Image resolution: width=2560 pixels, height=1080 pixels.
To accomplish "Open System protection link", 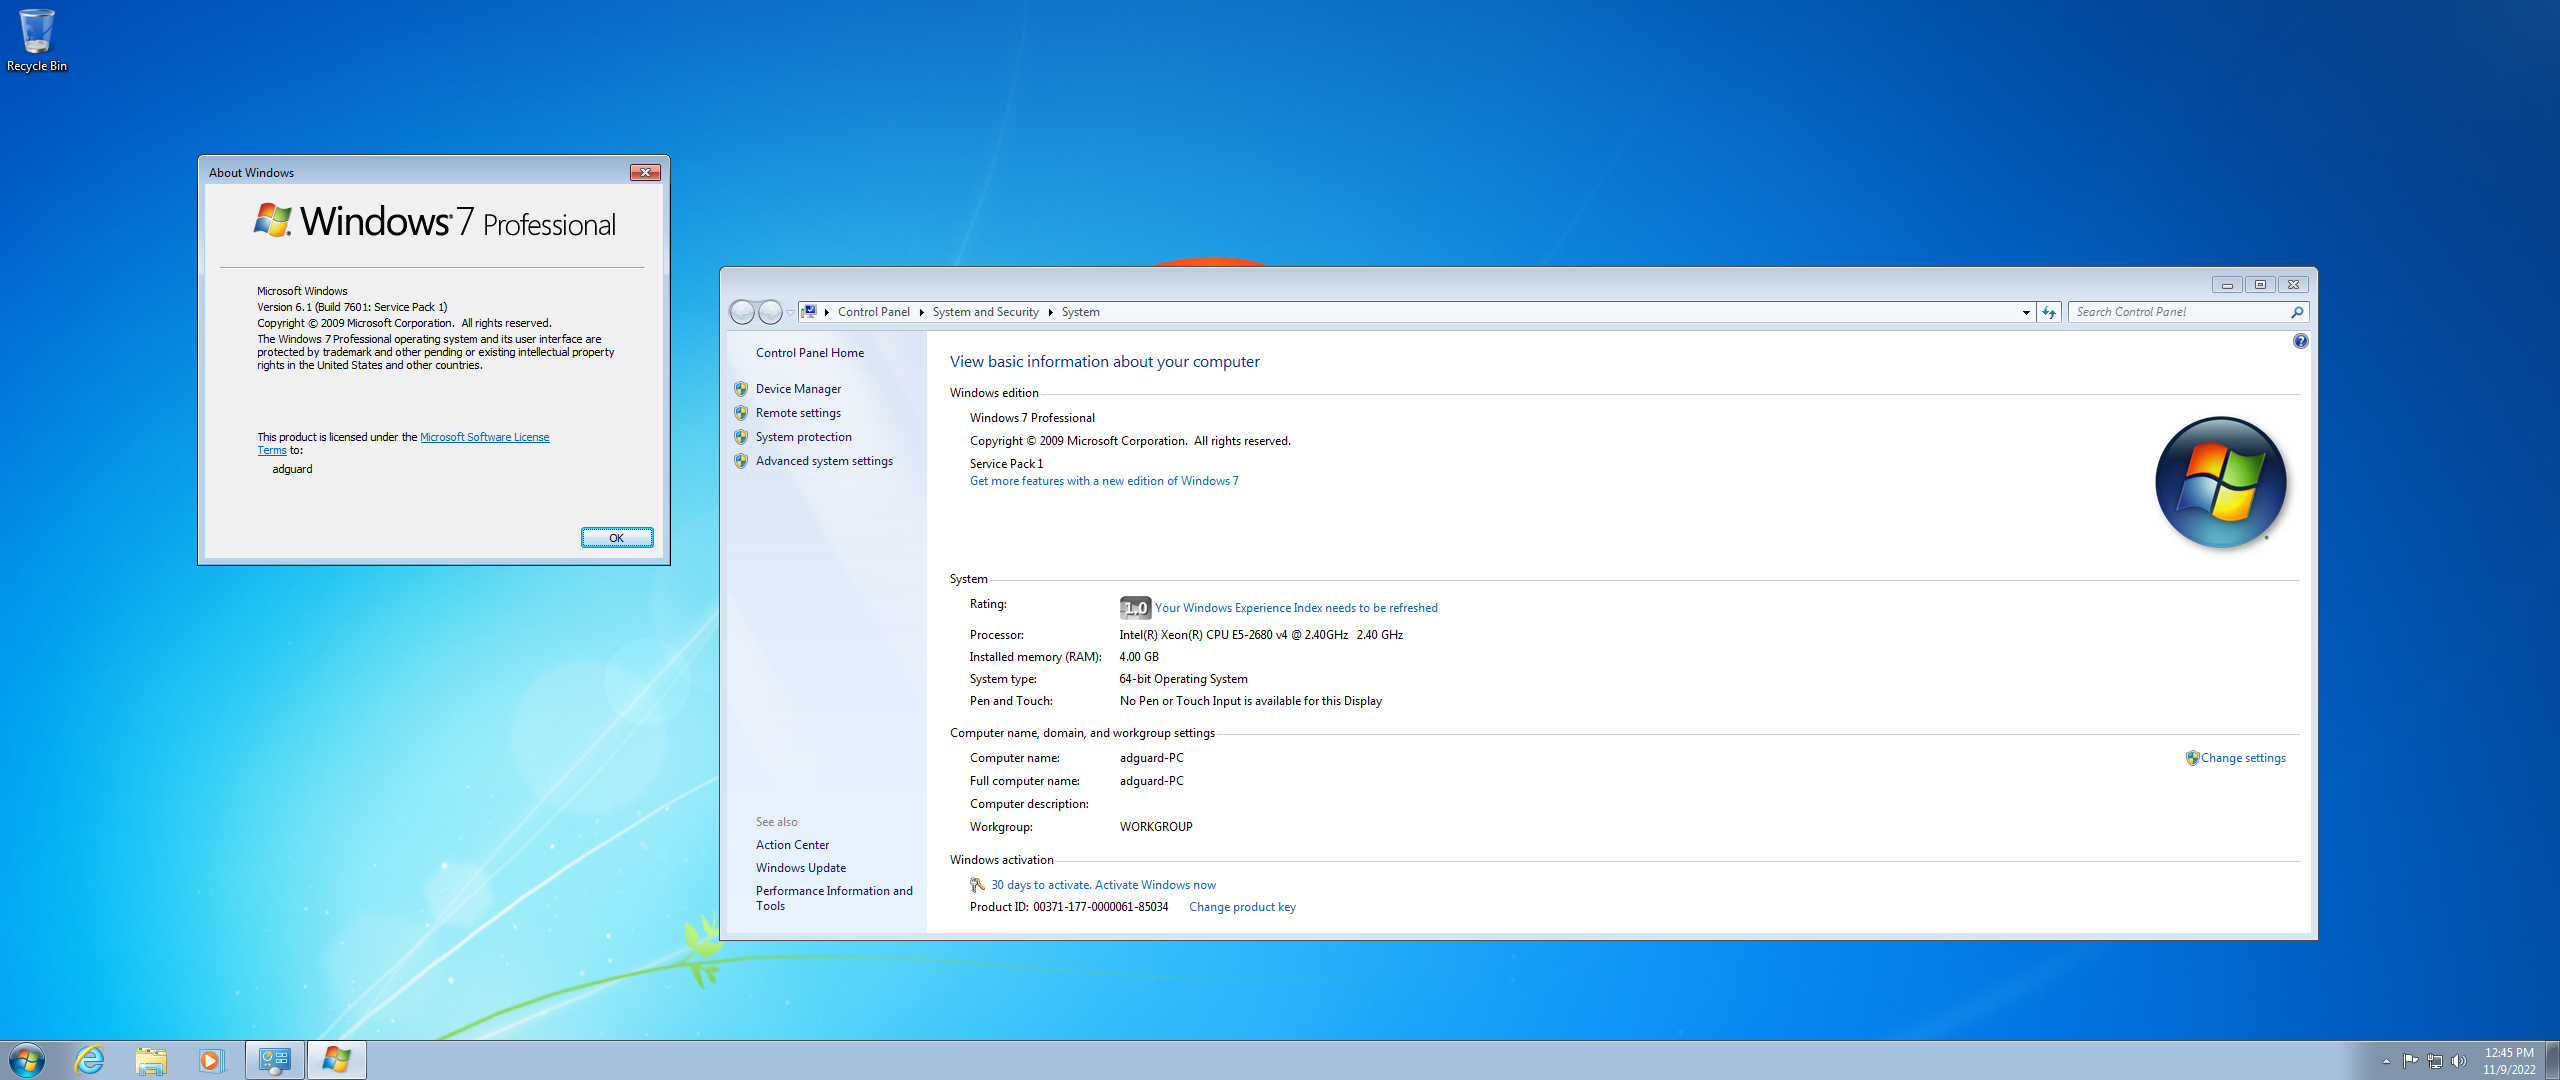I will [x=804, y=437].
